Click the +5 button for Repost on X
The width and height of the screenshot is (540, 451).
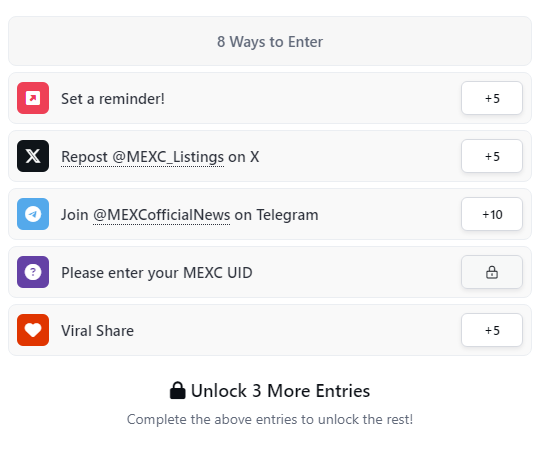(492, 156)
